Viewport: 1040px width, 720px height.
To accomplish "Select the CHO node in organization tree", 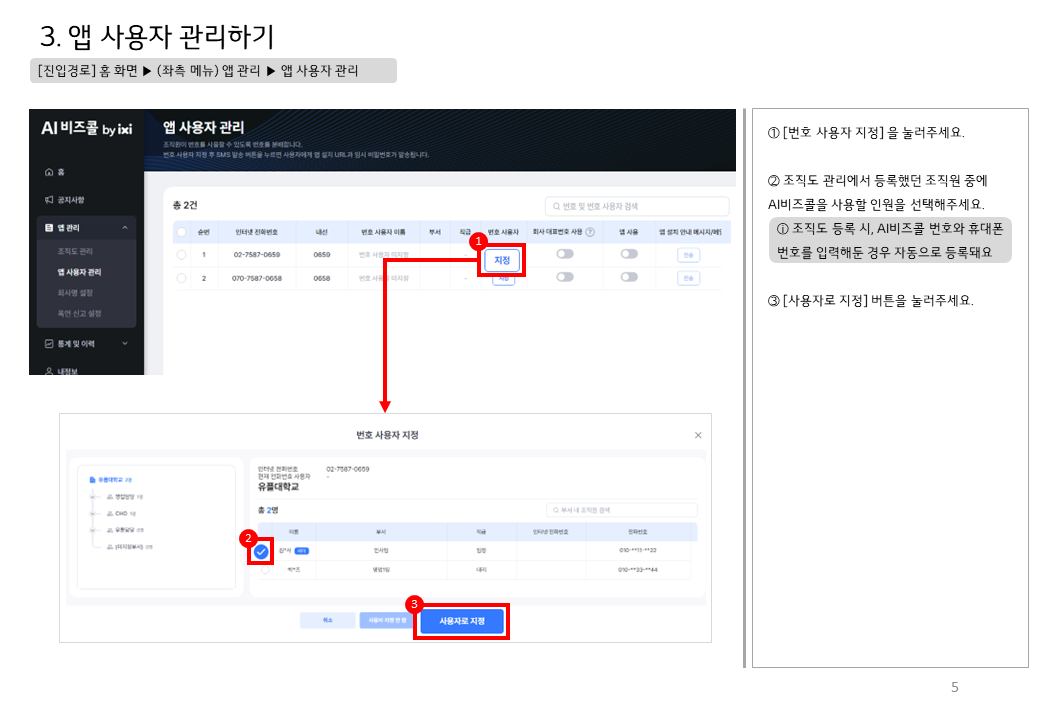I will pos(120,513).
